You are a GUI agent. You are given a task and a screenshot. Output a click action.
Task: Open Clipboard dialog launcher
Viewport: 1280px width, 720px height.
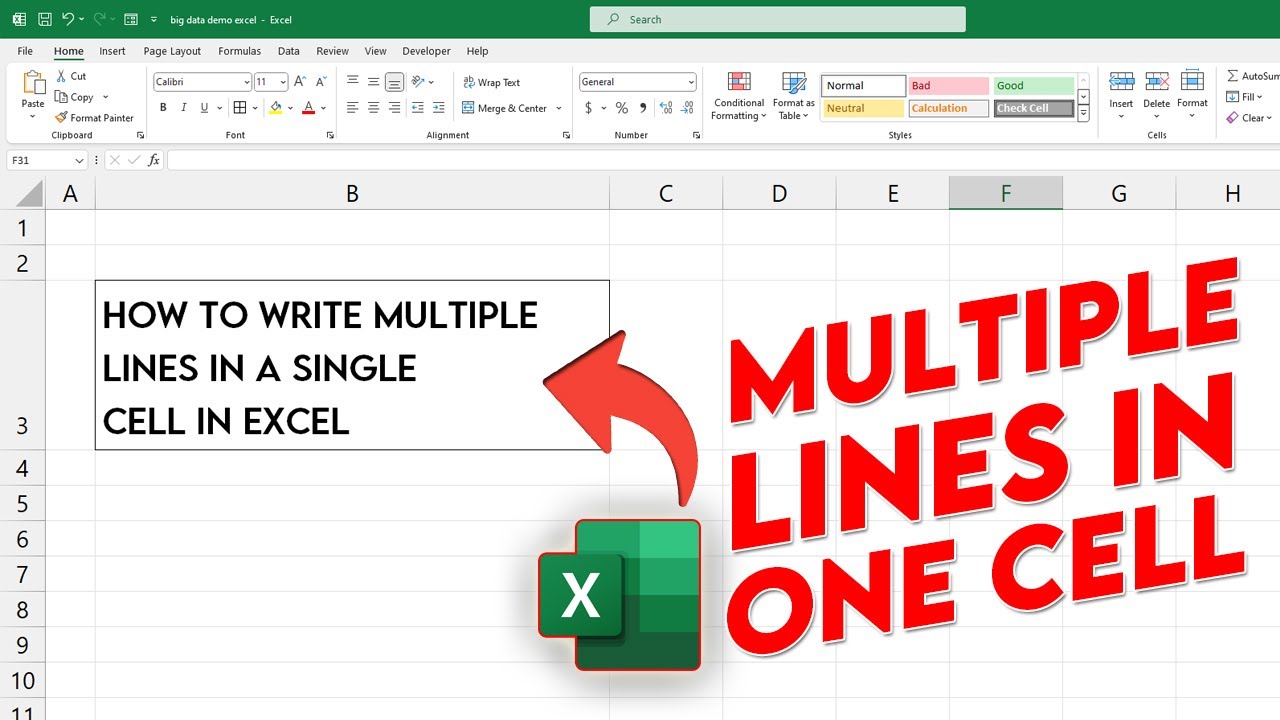point(140,135)
